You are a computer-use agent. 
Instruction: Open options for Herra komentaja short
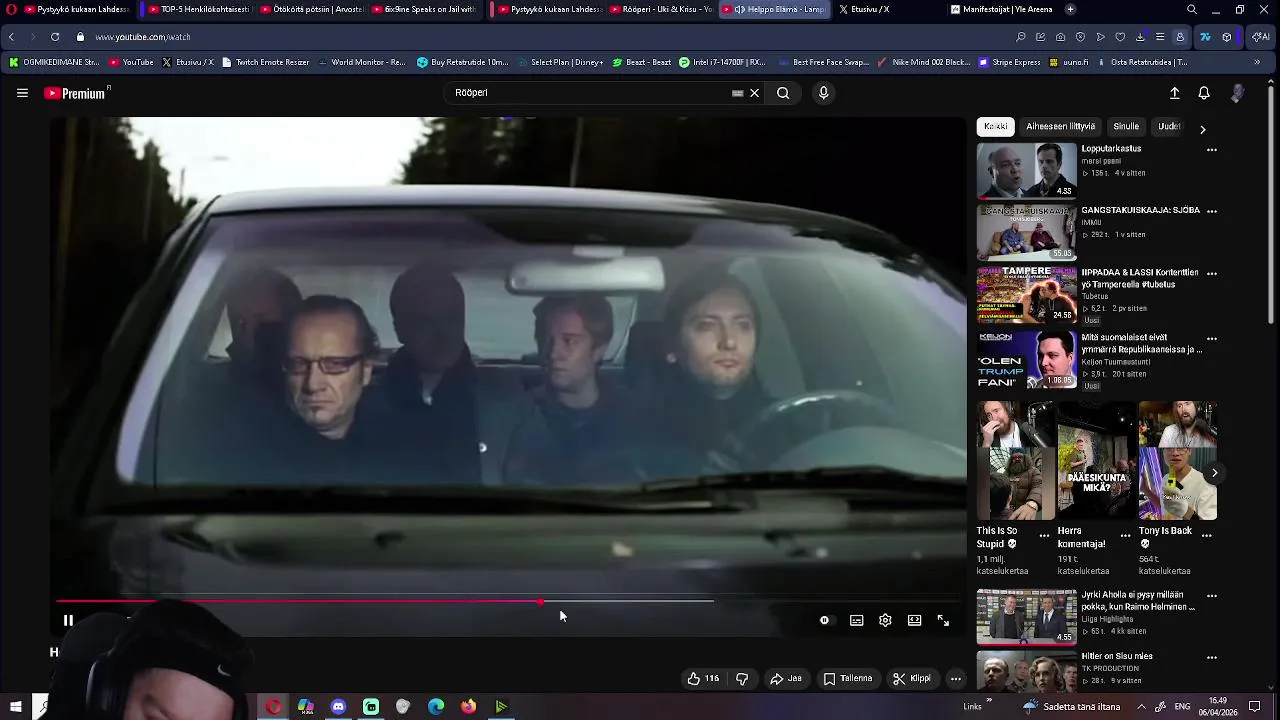(x=1125, y=535)
